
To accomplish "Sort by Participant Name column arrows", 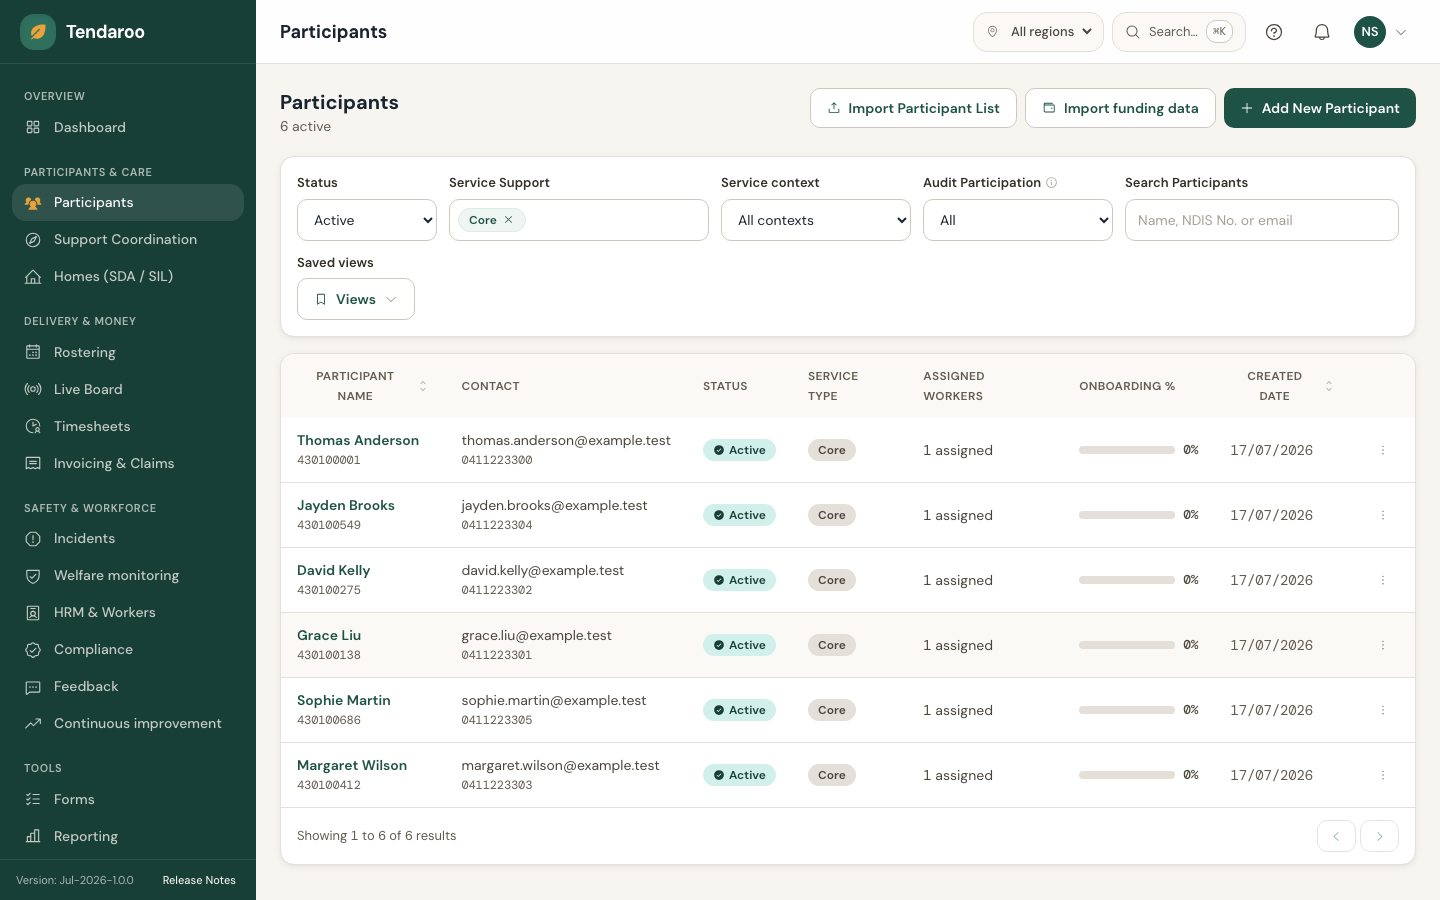I will 423,386.
